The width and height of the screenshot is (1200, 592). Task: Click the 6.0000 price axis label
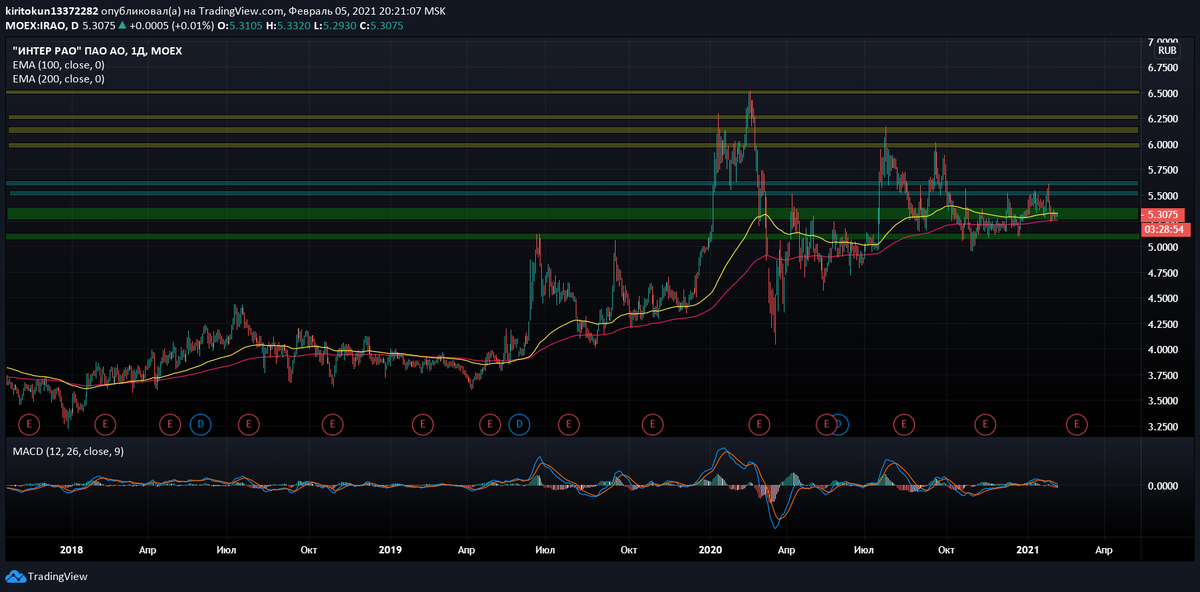1163,144
